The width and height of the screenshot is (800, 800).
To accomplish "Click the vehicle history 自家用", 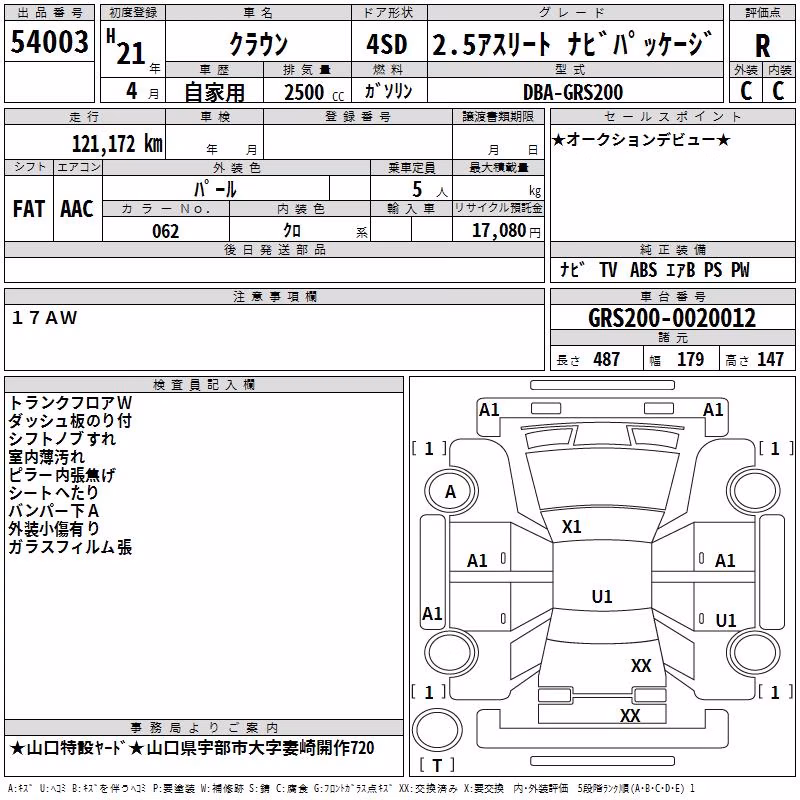I will [214, 92].
